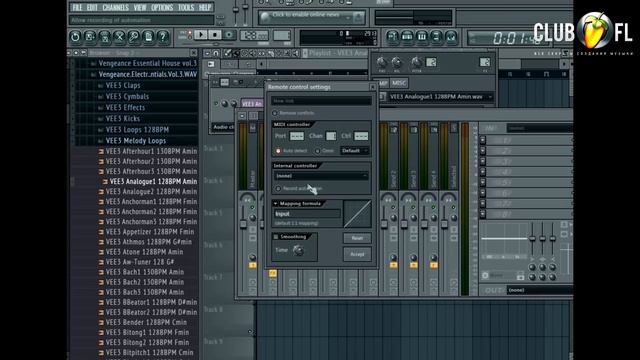Select VEE3 BBeator1 128BPM D#min sample

151,302
